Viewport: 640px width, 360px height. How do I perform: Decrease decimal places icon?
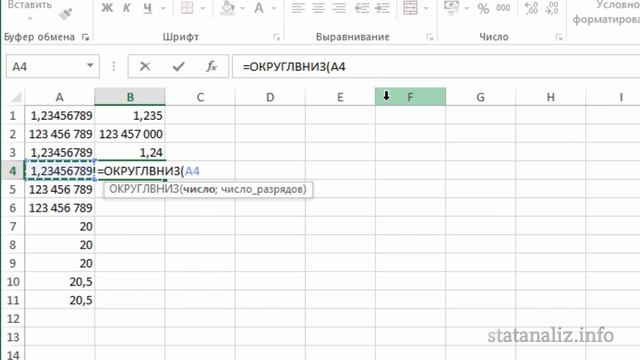coord(551,8)
